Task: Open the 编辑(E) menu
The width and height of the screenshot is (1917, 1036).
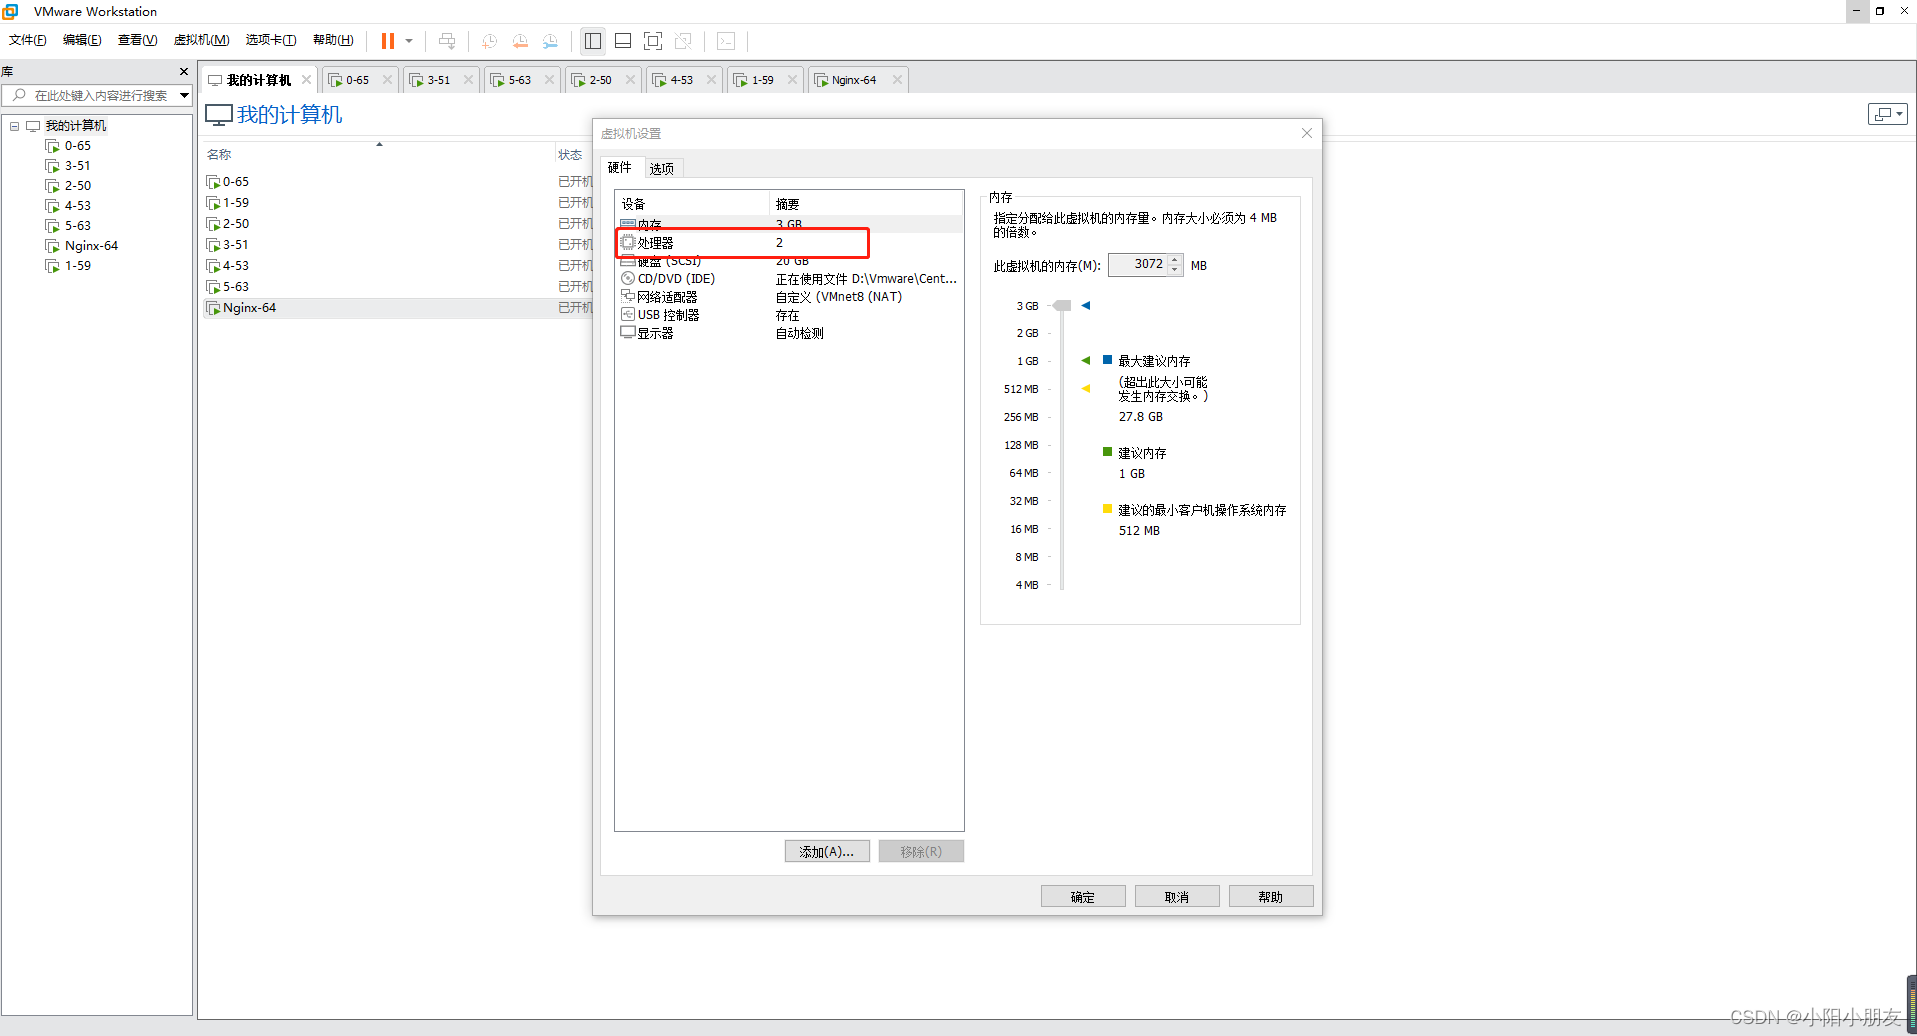Action: tap(82, 40)
